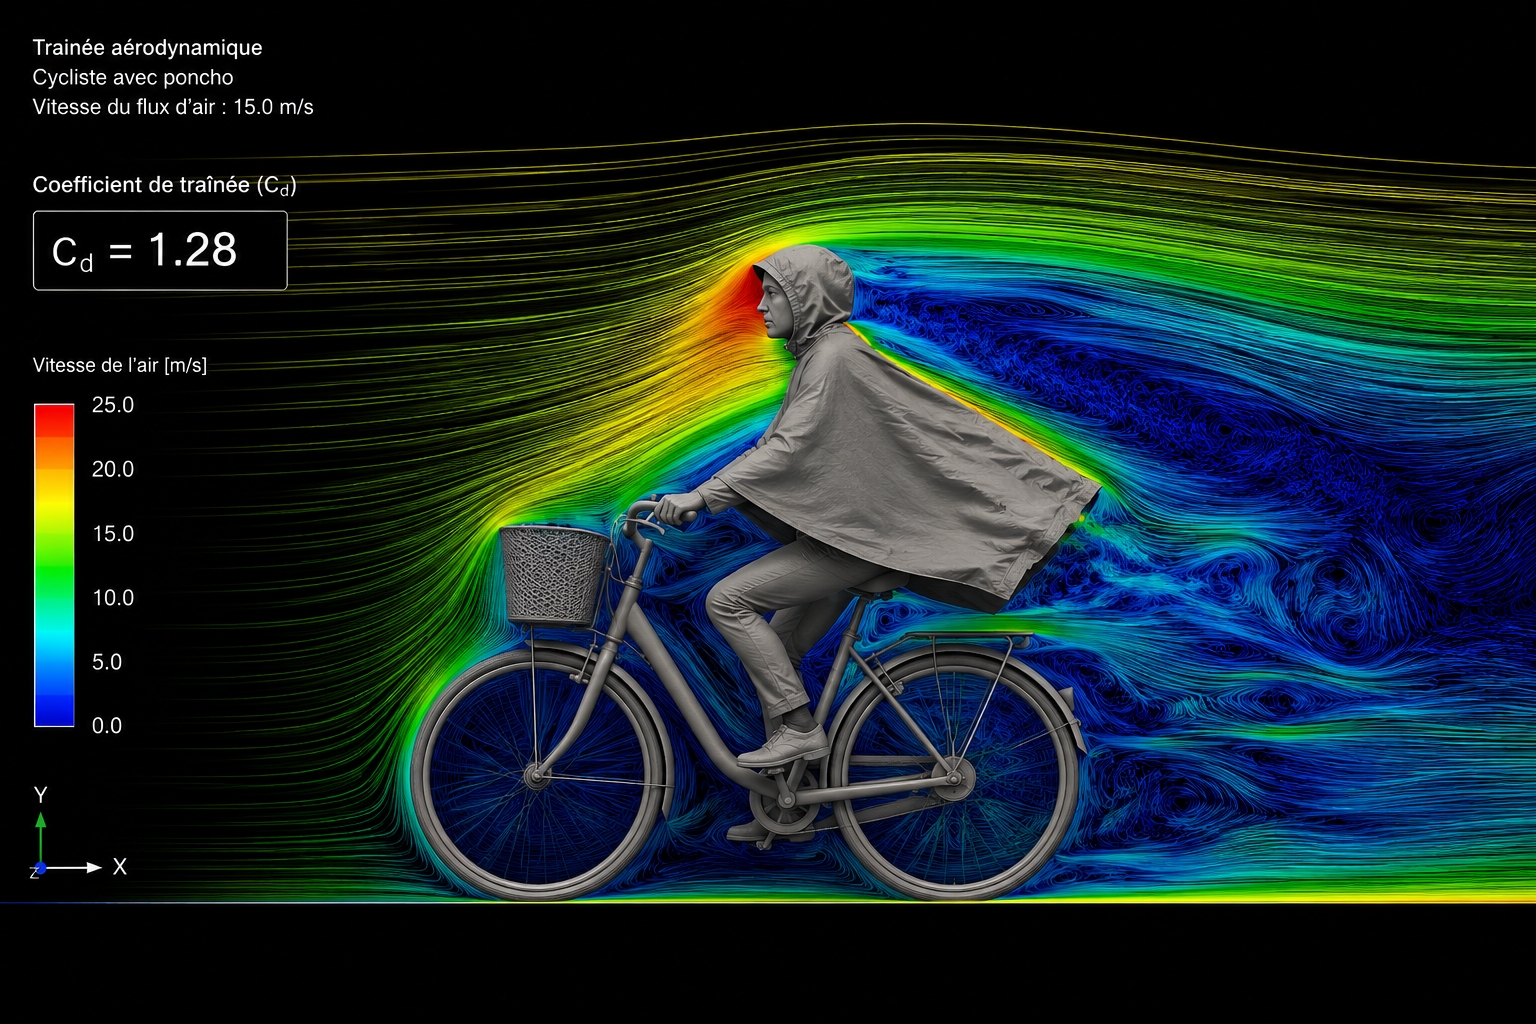Select the 'Cycliste avec poncho' subtitle

point(133,77)
